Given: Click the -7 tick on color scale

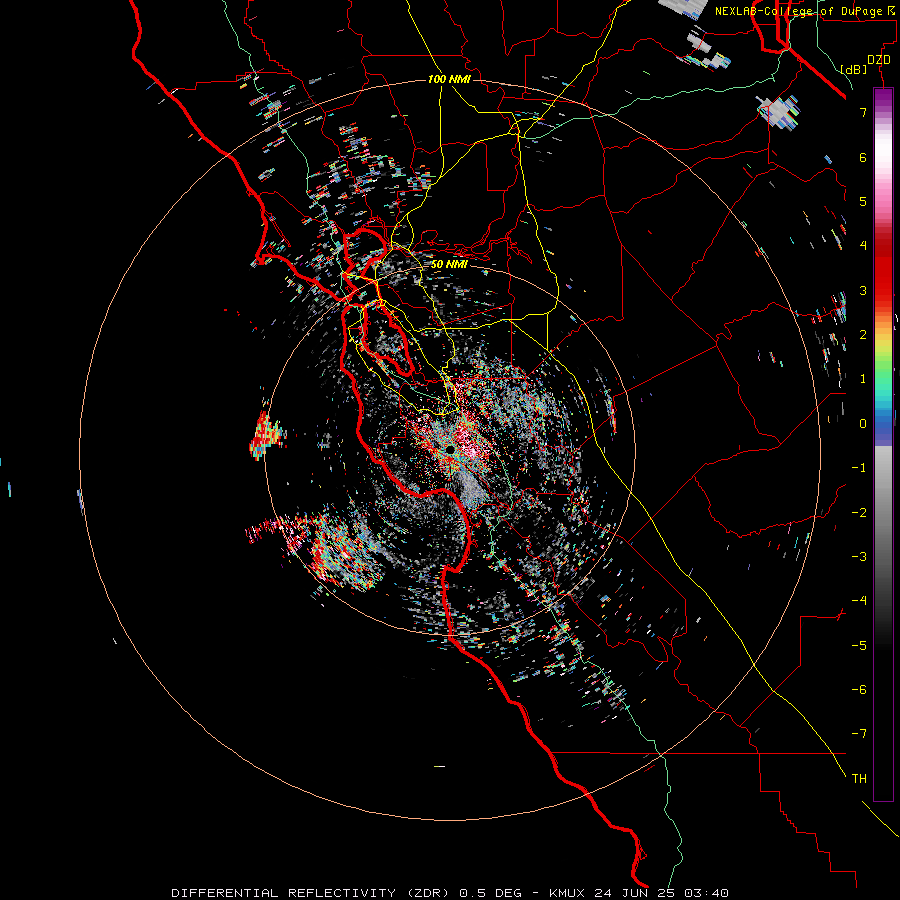Looking at the screenshot, I should coord(859,734).
